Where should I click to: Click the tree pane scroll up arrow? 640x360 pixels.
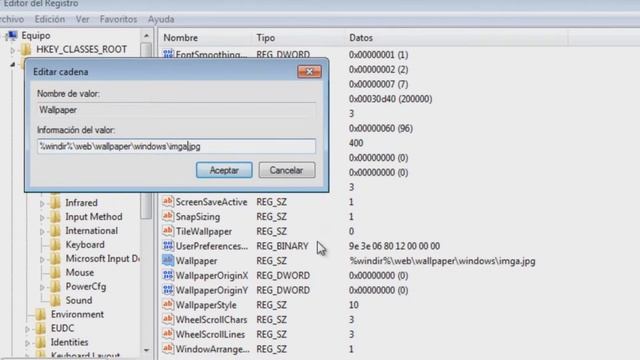tap(146, 36)
